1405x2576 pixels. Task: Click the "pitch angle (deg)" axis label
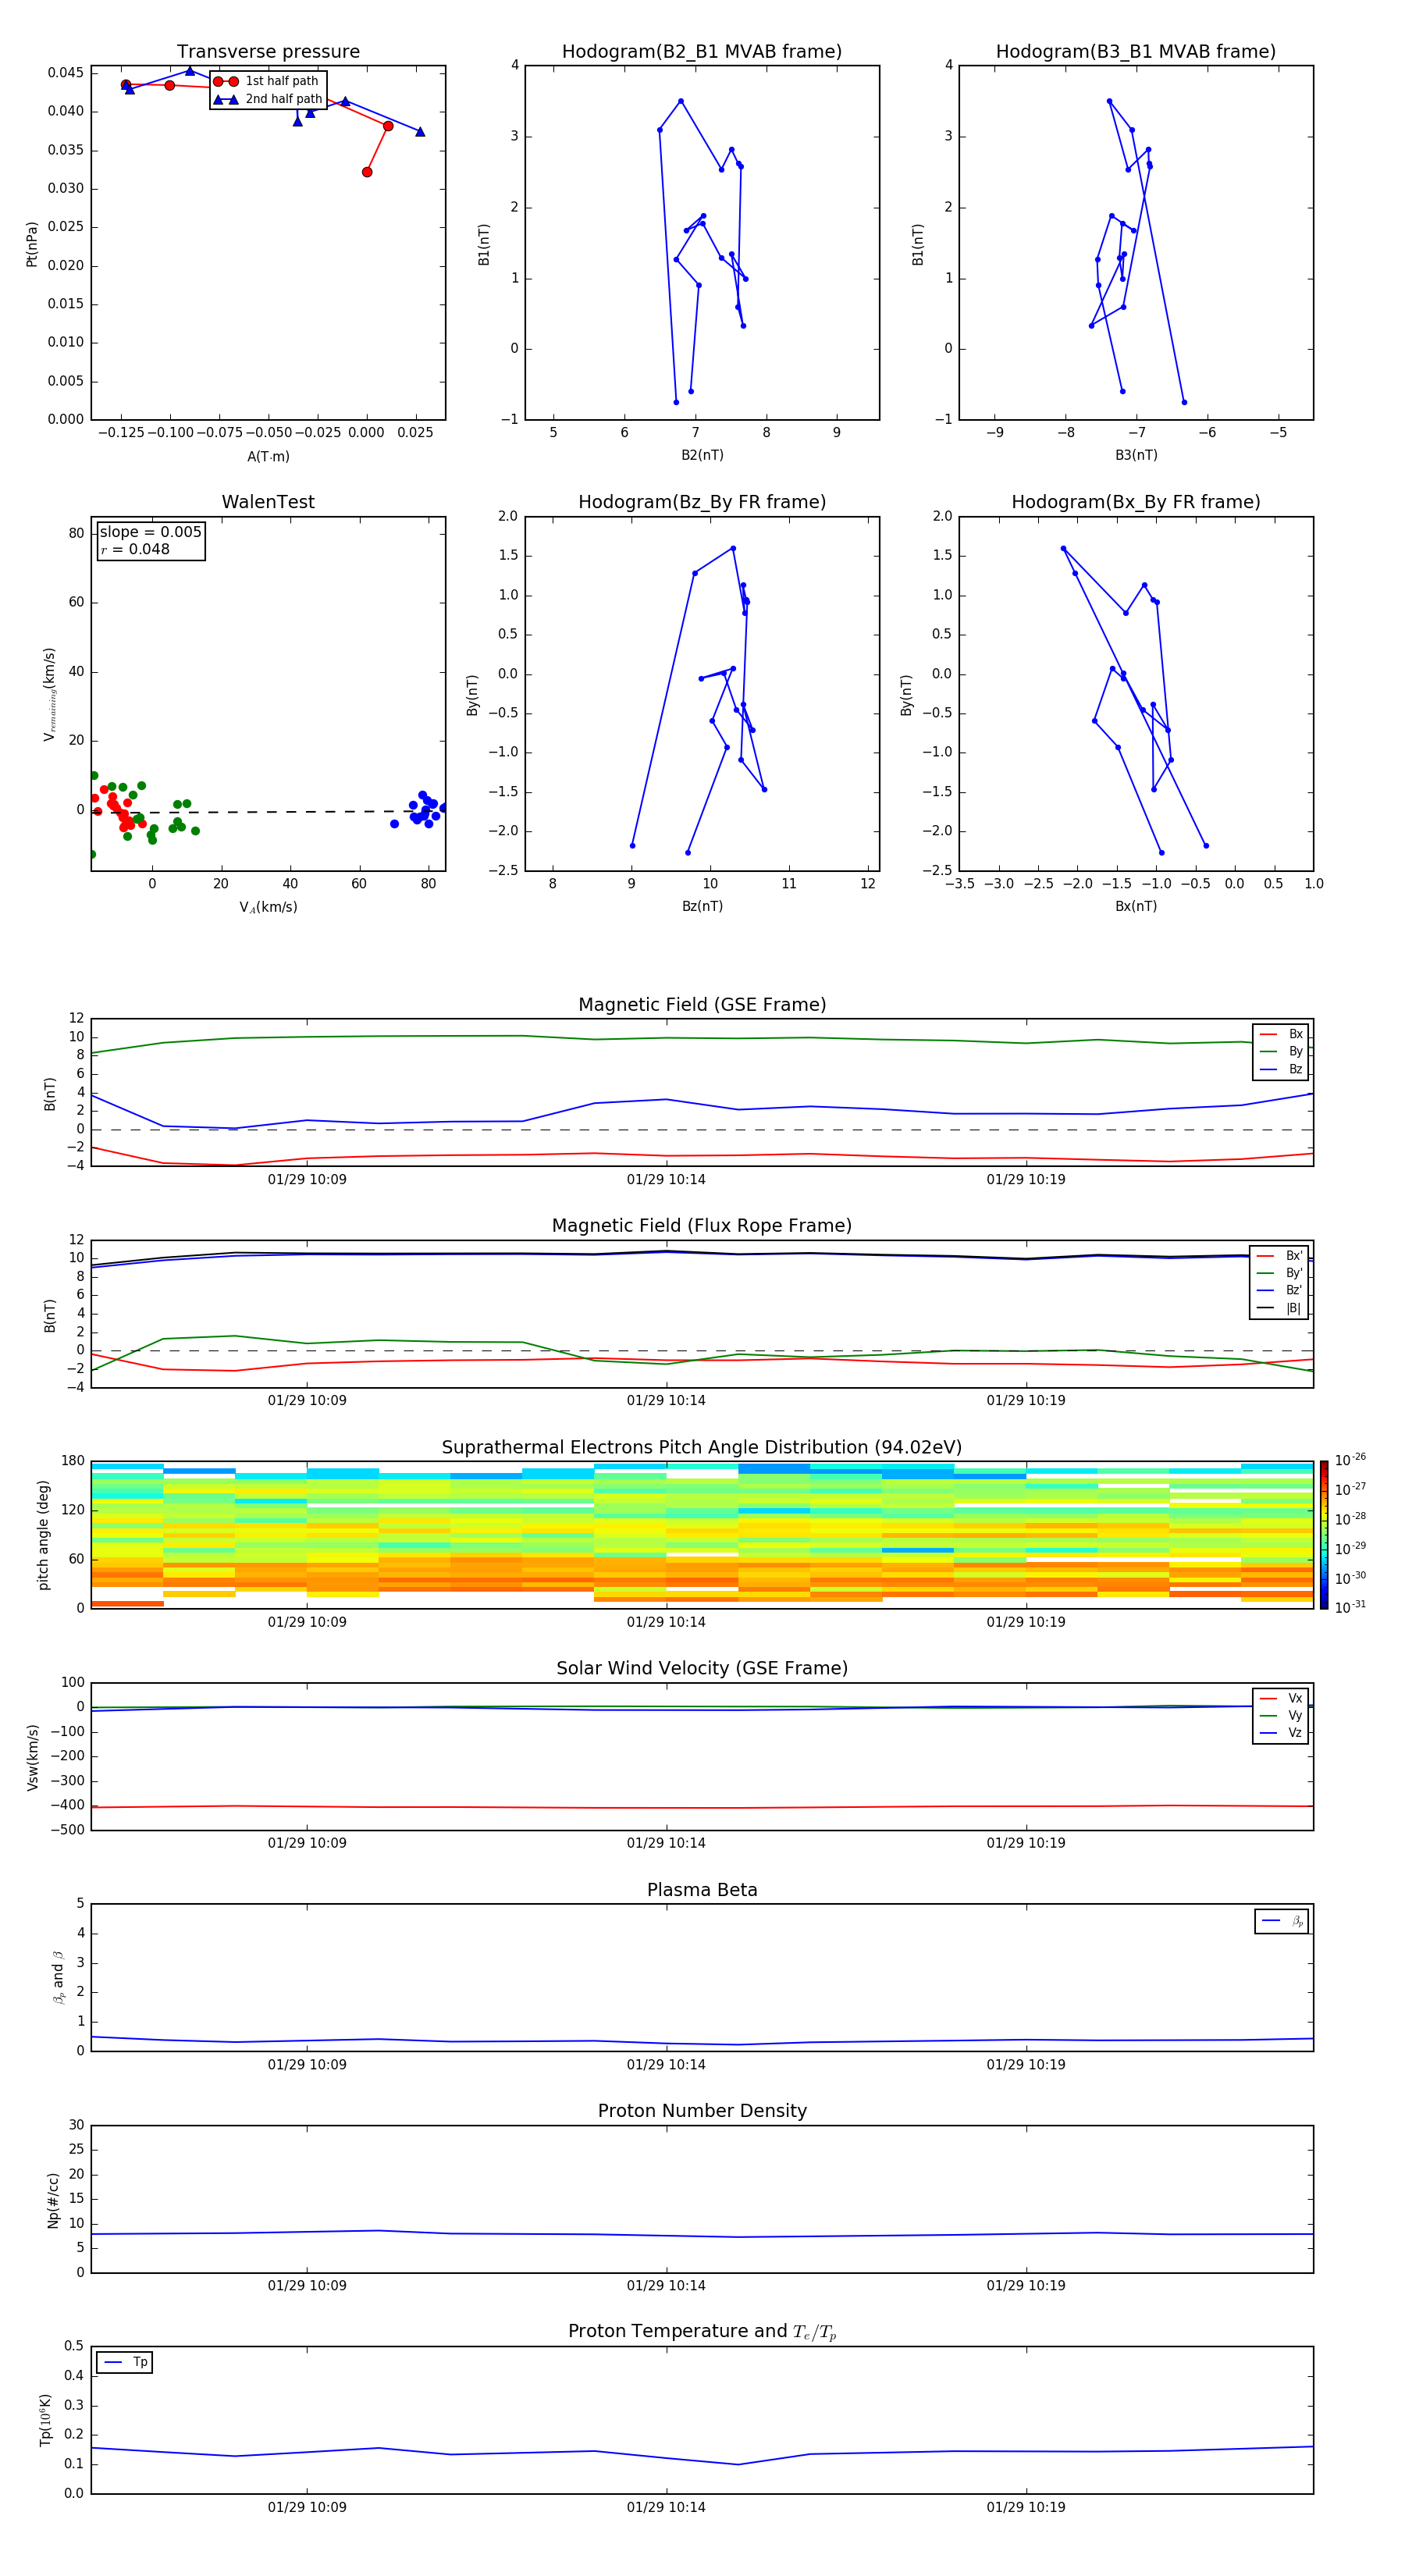click(x=43, y=1535)
